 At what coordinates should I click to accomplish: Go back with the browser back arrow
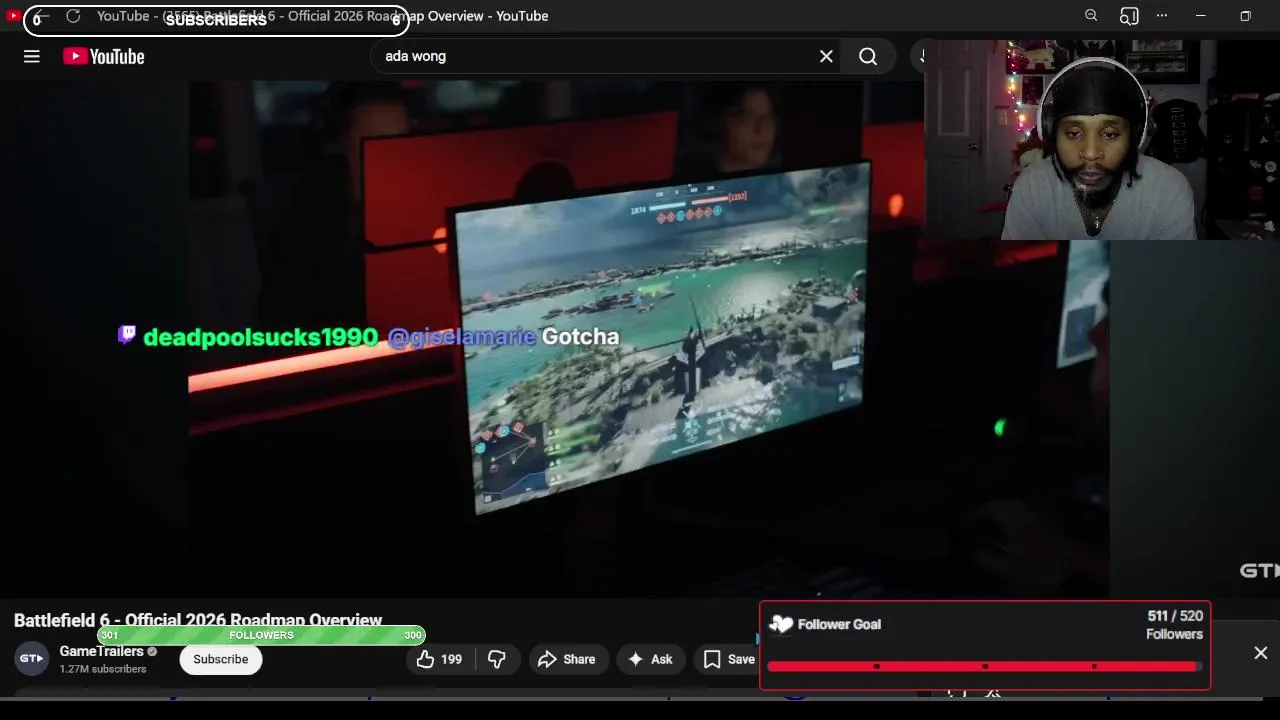click(42, 16)
